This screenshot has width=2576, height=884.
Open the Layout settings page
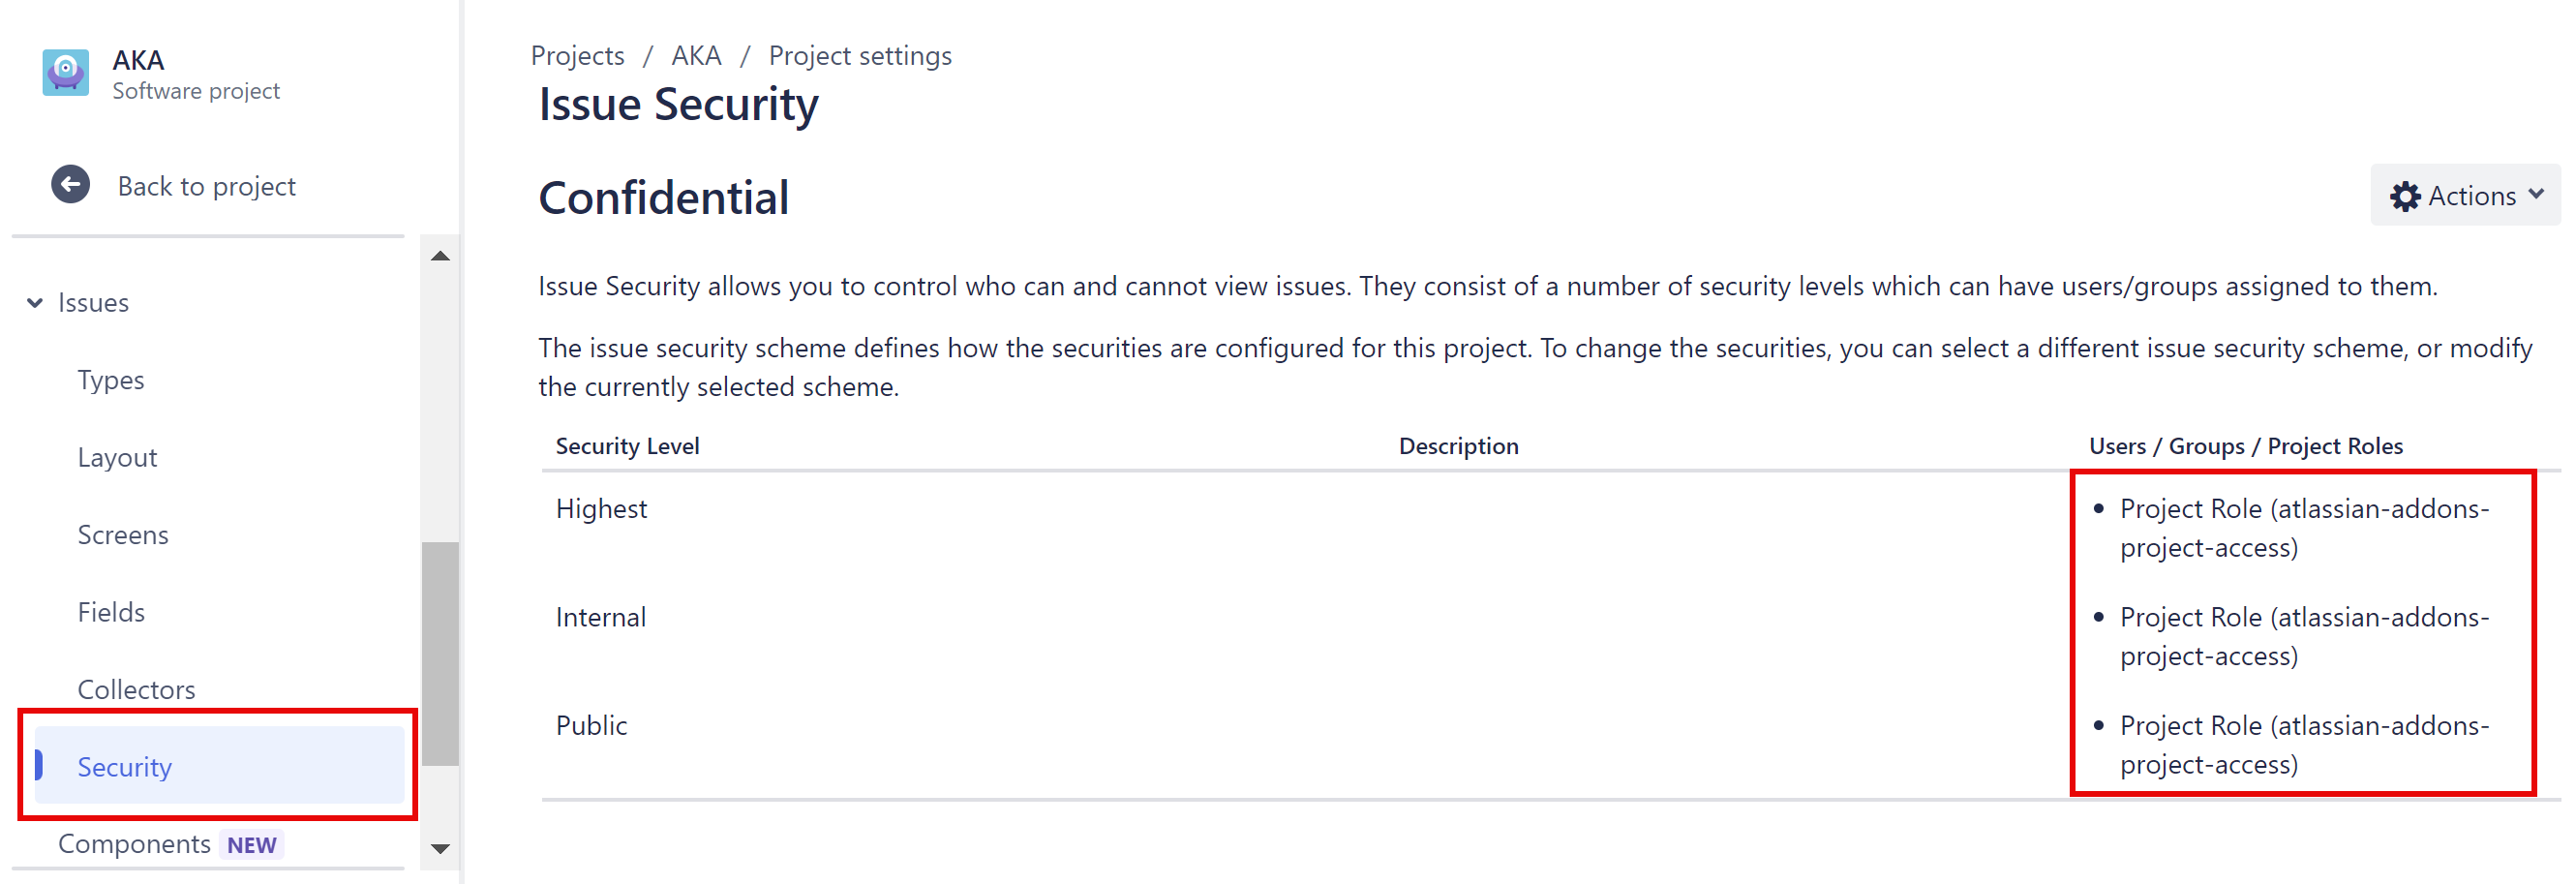(117, 457)
